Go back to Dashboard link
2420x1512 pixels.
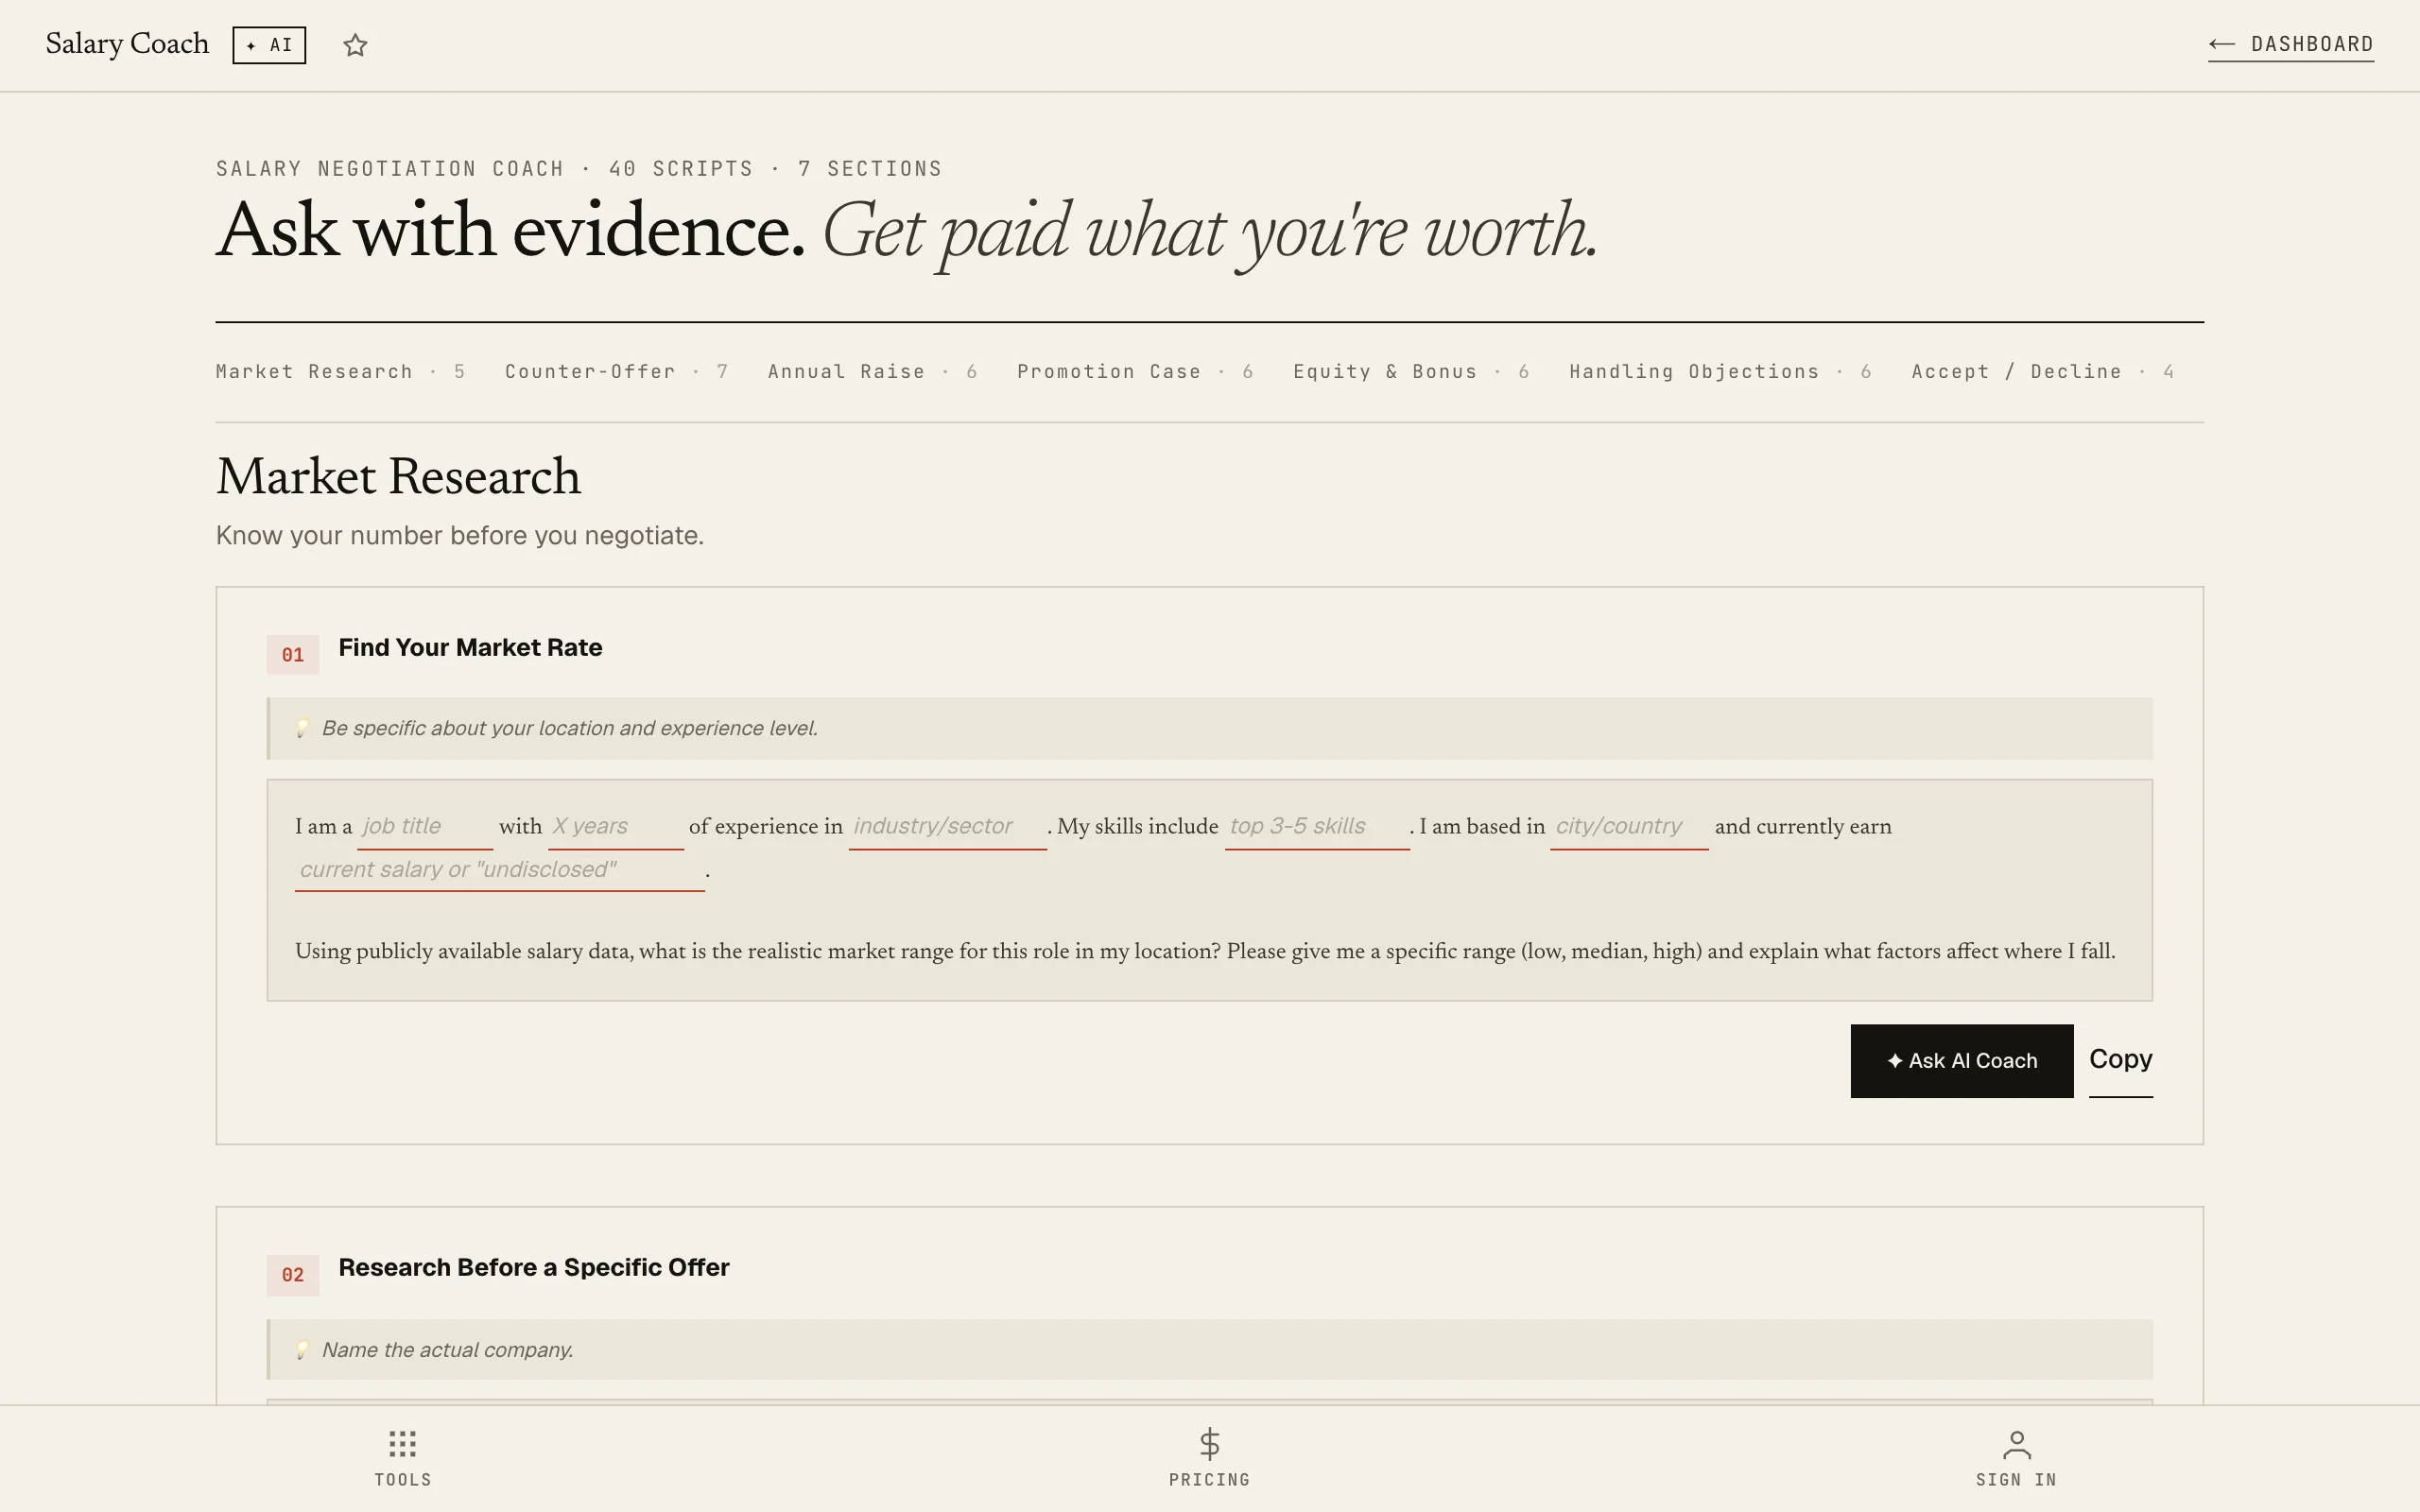coord(2291,45)
